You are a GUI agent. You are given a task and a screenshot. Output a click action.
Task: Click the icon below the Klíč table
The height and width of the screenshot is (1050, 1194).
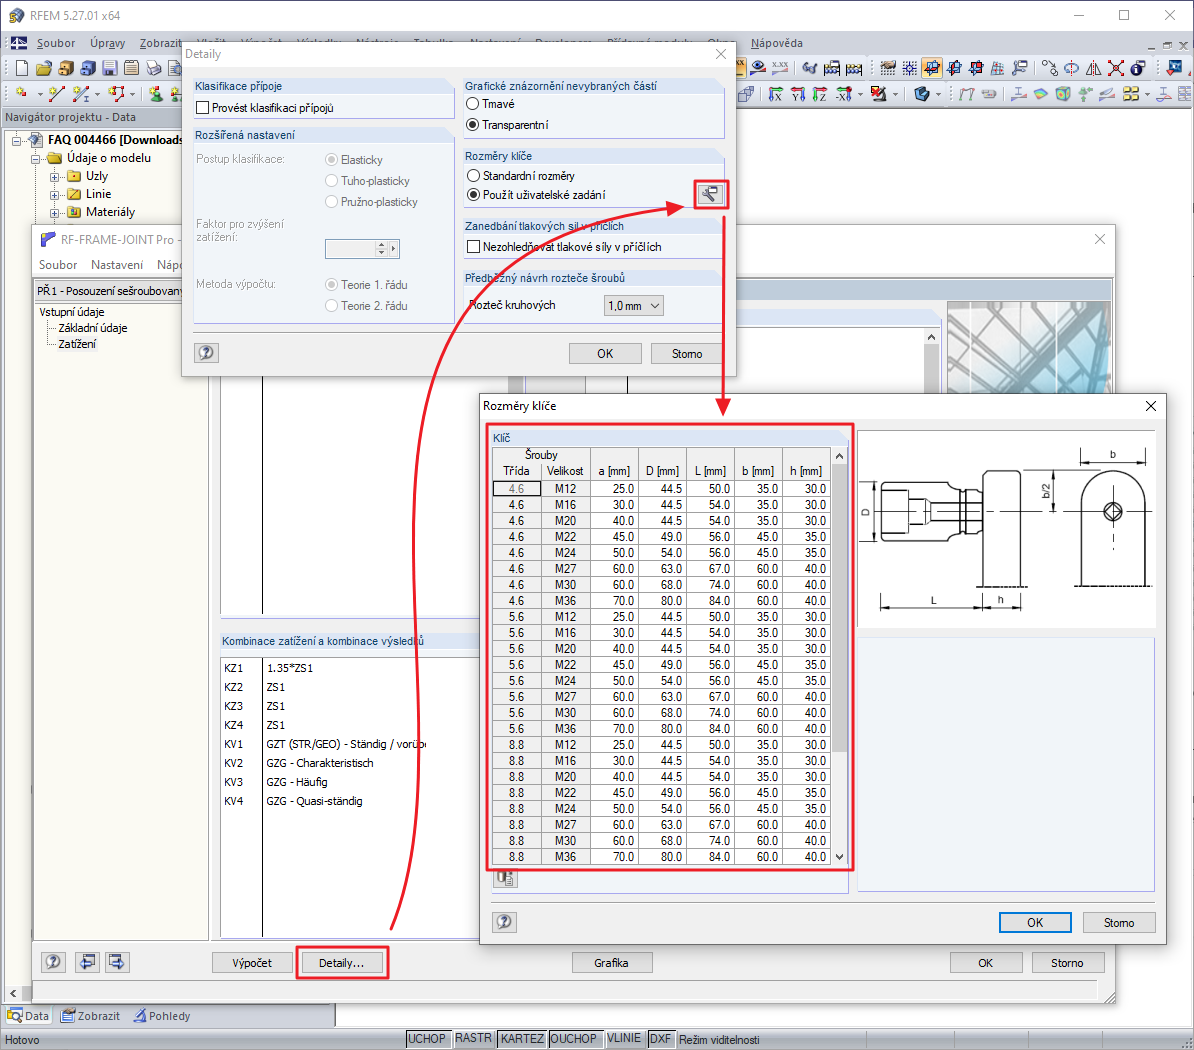click(x=506, y=879)
